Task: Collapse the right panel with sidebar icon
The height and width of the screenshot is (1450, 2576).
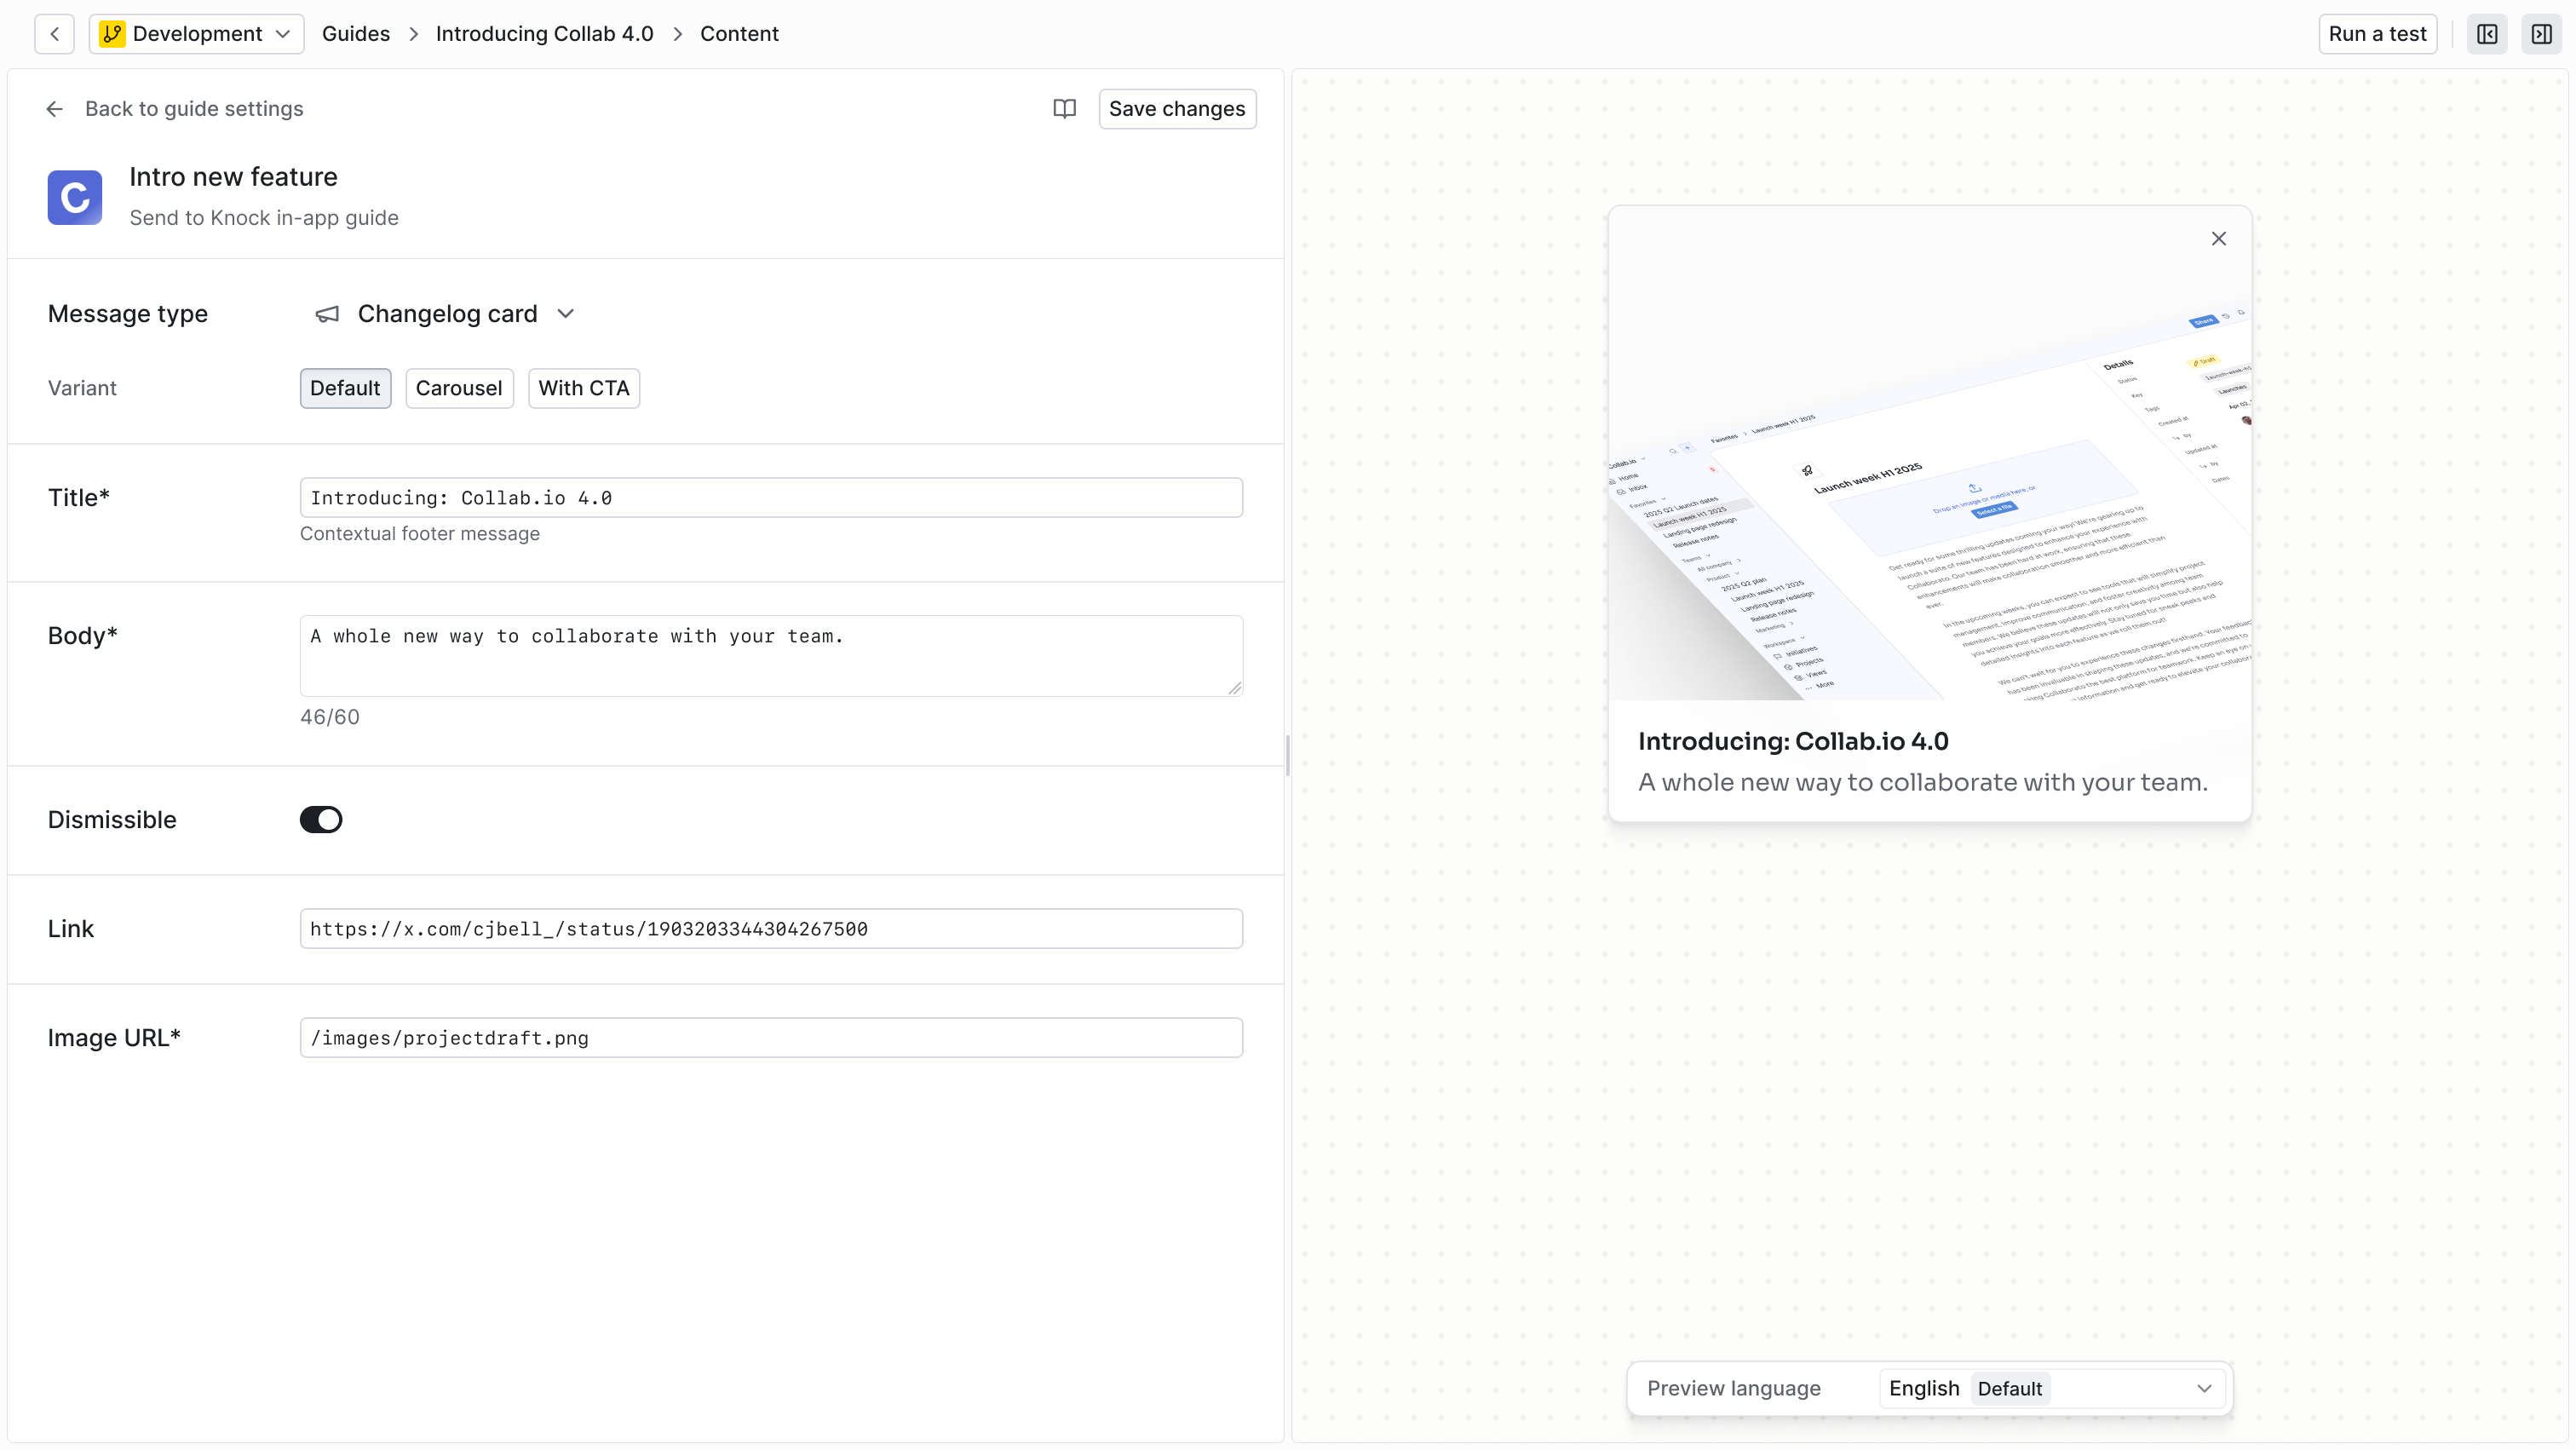Action: 2541,34
